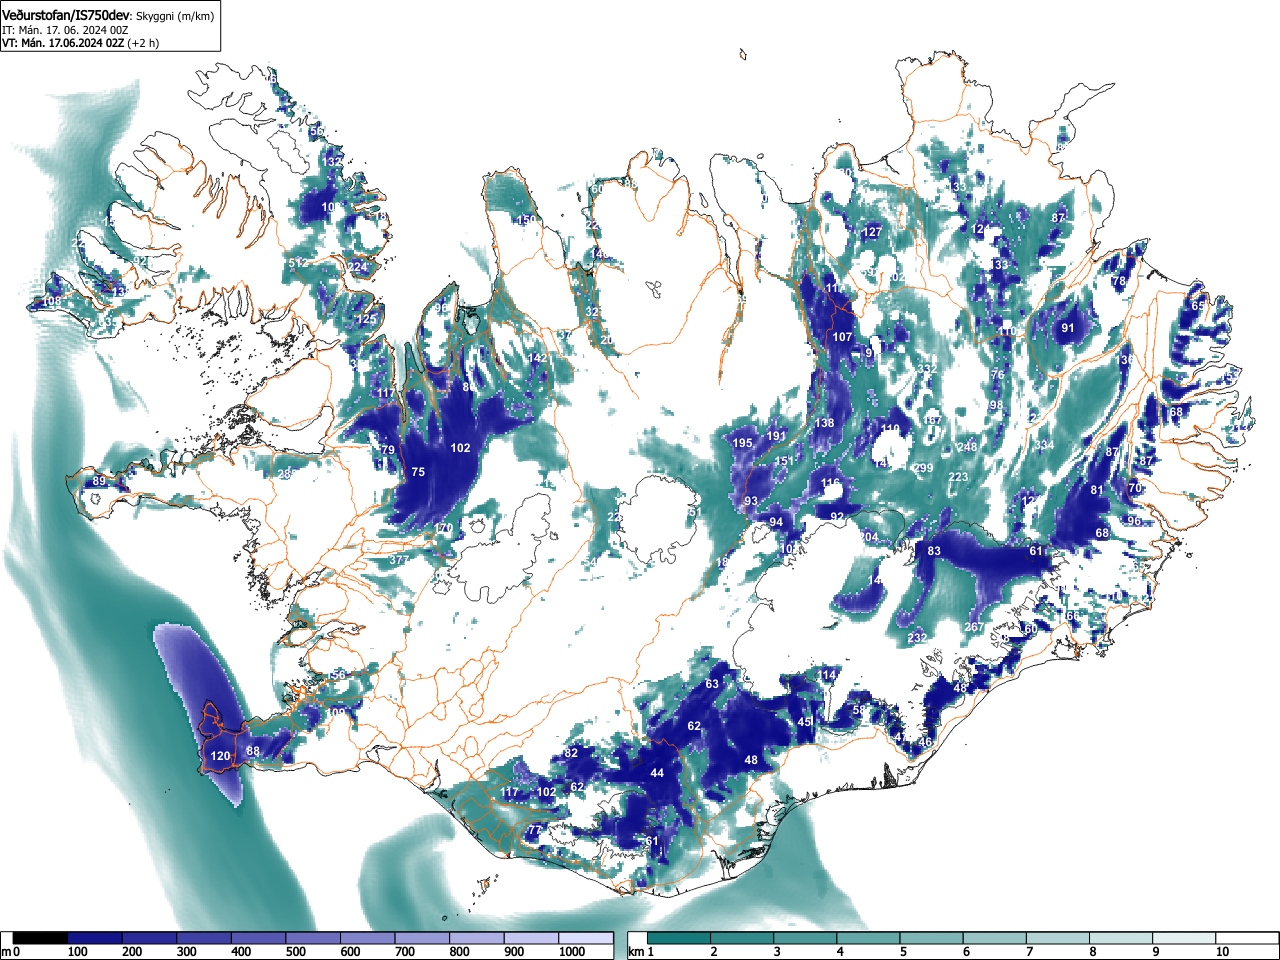Image resolution: width=1280 pixels, height=960 pixels.
Task: Pick the black 0–100 m legend swatch
Action: pos(41,938)
